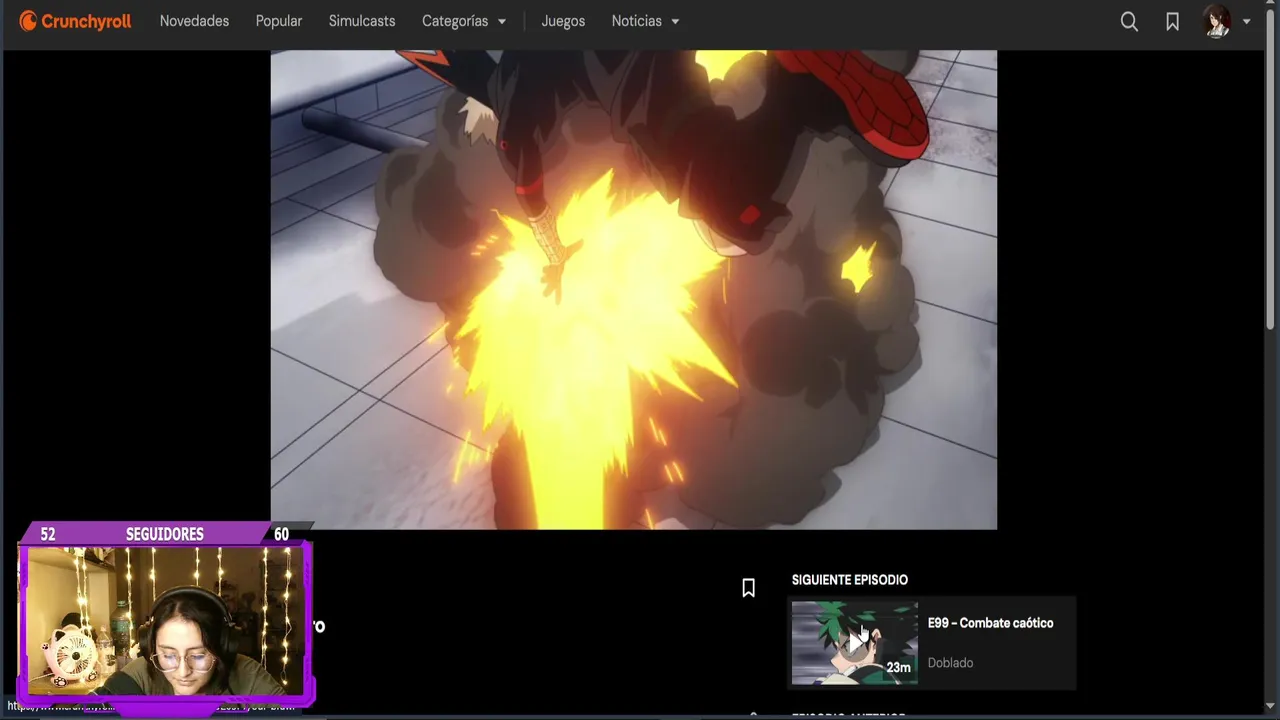The width and height of the screenshot is (1280, 720).
Task: Click the Doblado label
Action: (950, 663)
